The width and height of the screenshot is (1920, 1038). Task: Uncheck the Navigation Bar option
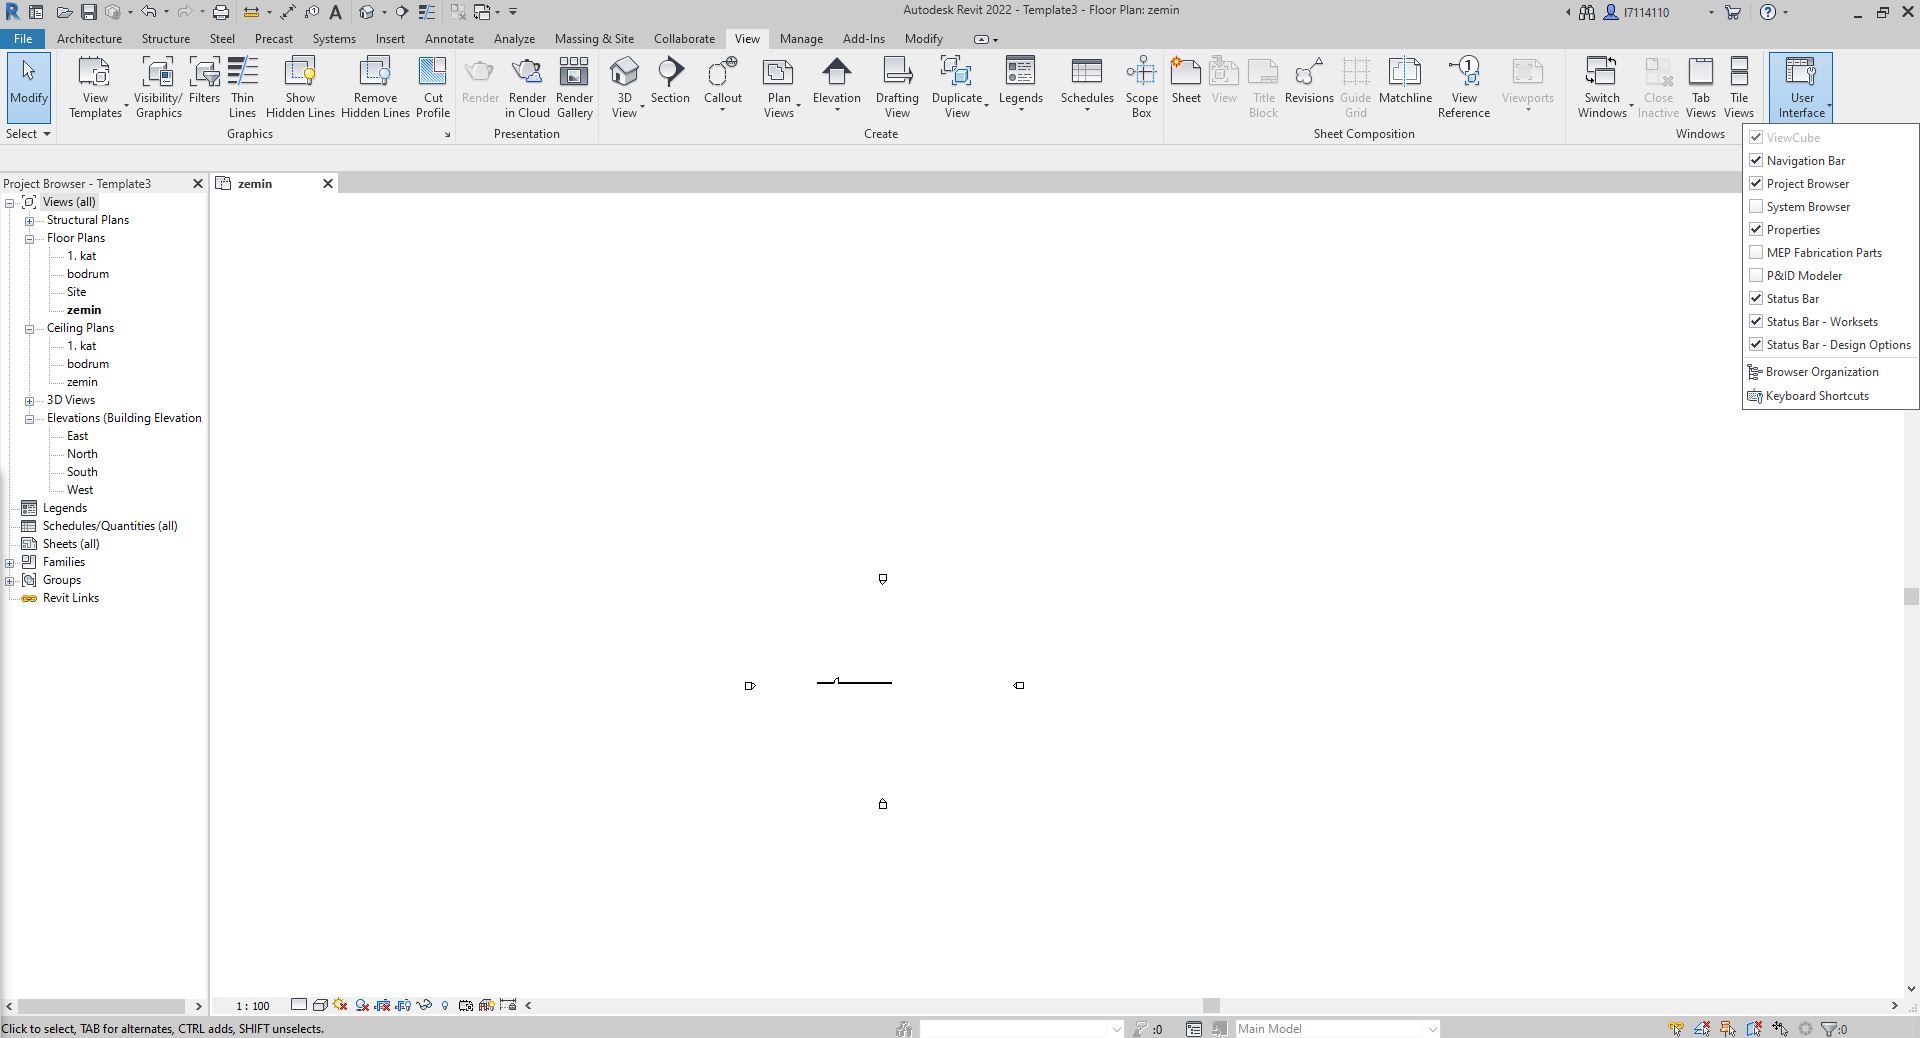(x=1756, y=160)
